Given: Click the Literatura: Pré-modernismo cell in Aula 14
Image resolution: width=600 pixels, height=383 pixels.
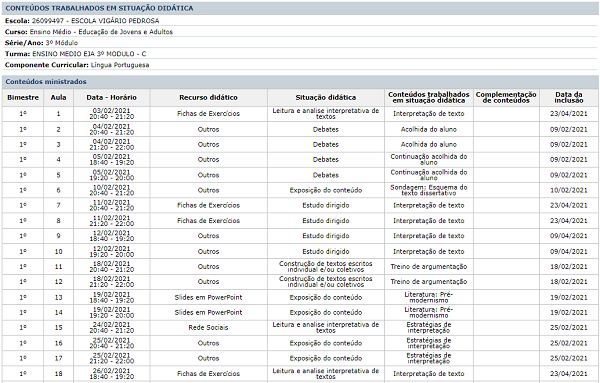Looking at the screenshot, I should pyautogui.click(x=429, y=313).
